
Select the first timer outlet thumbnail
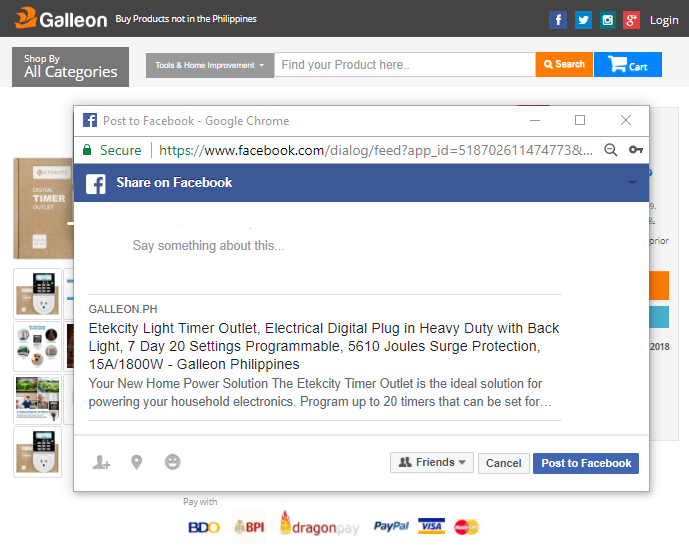pos(37,293)
